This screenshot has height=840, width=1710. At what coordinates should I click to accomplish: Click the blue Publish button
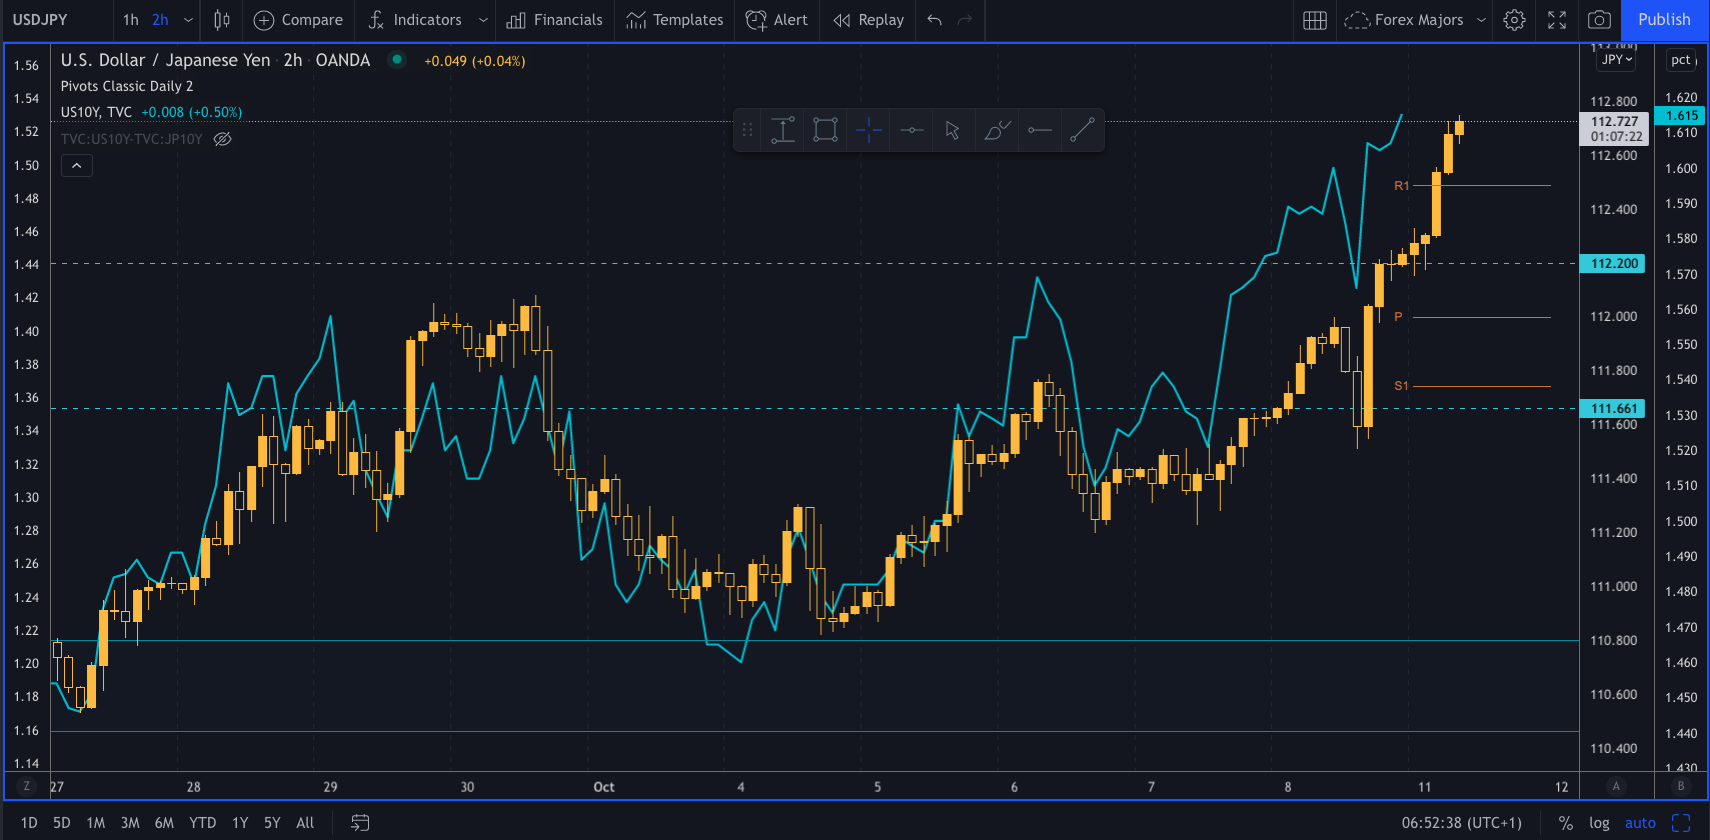pyautogui.click(x=1664, y=20)
